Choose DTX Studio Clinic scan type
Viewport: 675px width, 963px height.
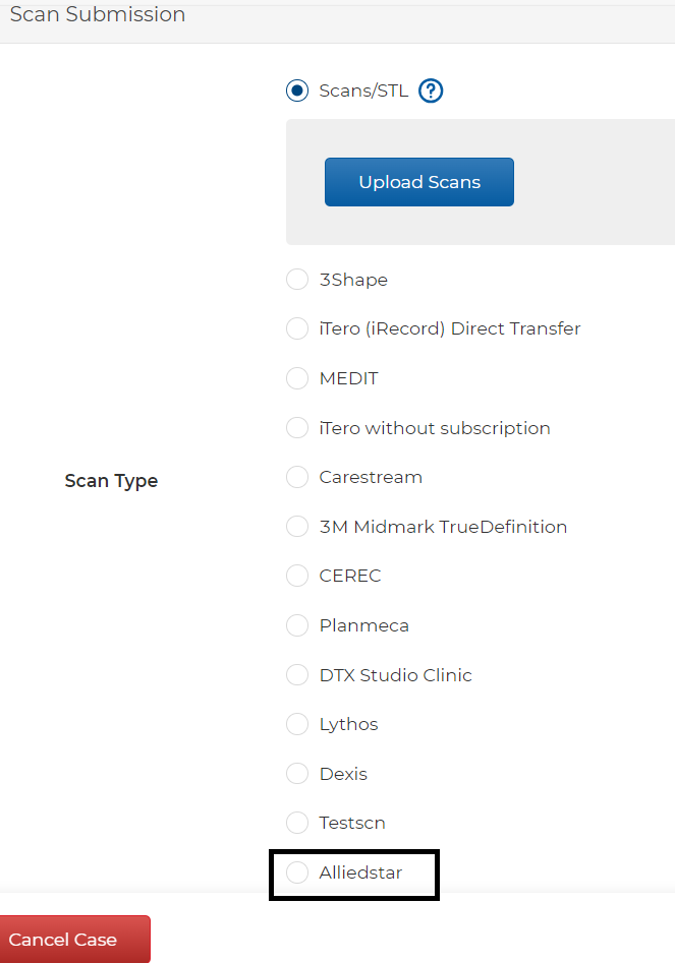coord(297,674)
